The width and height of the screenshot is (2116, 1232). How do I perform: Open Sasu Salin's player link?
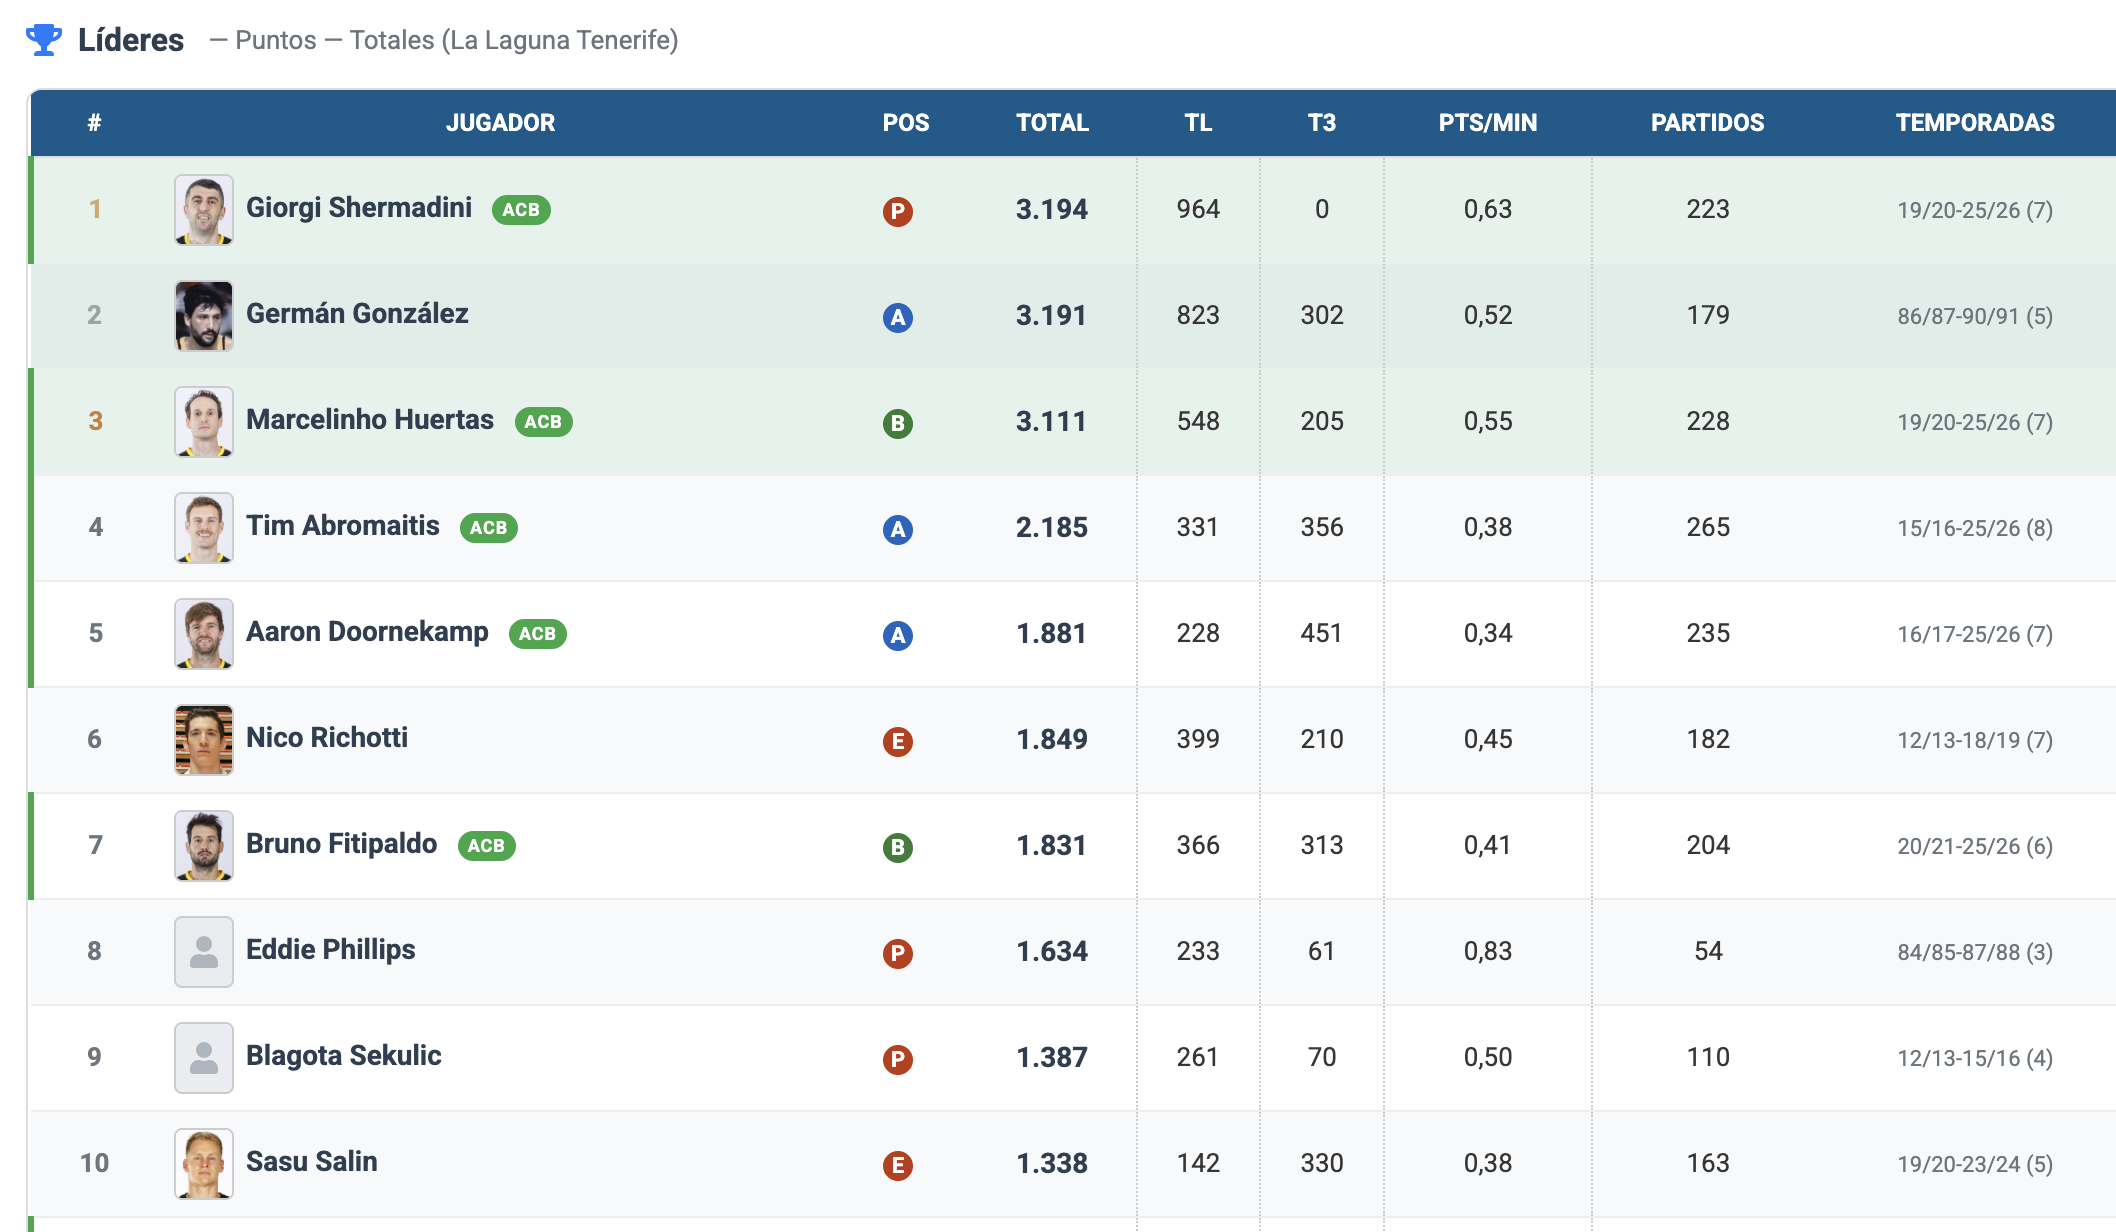coord(312,1162)
